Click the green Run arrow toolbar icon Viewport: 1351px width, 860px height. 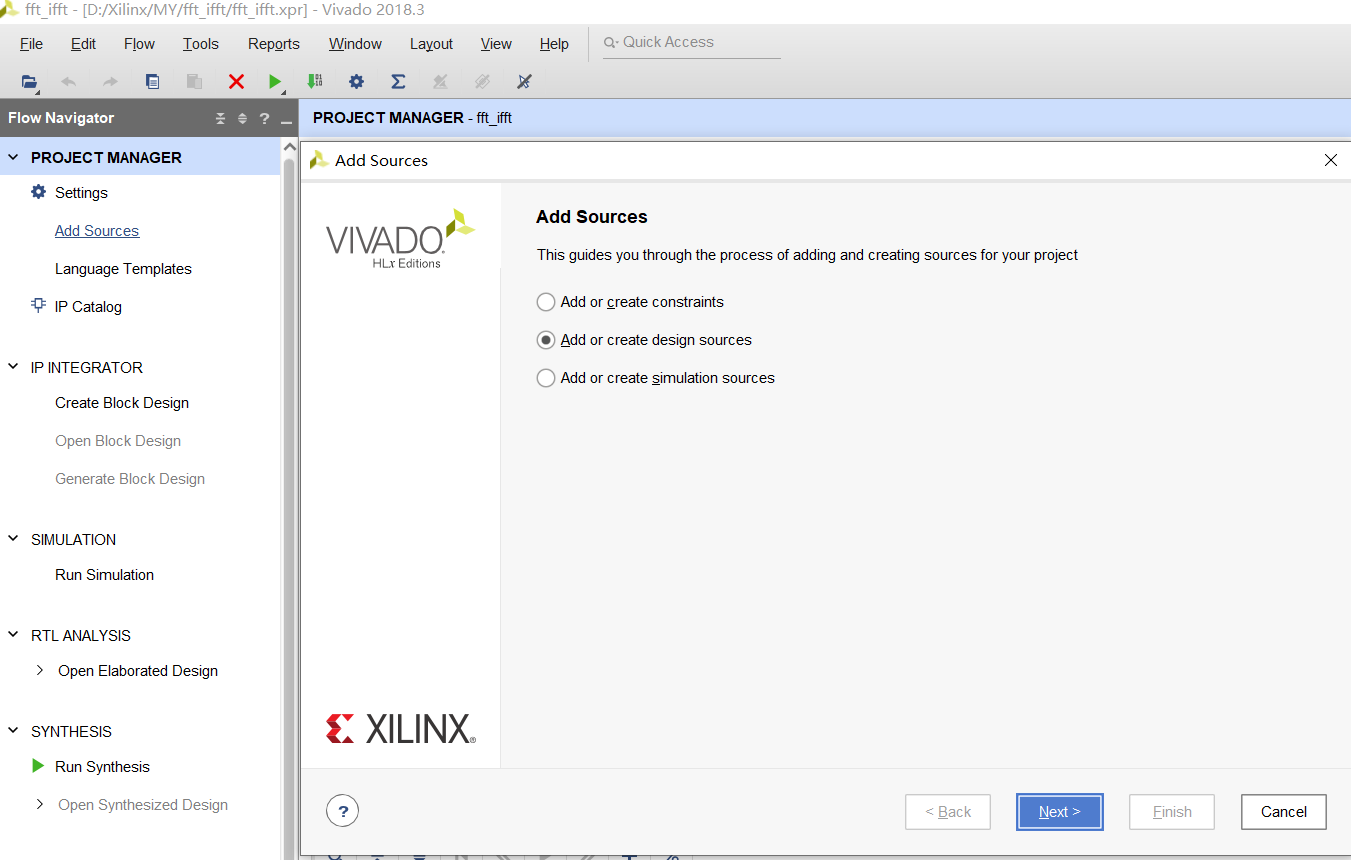(275, 82)
